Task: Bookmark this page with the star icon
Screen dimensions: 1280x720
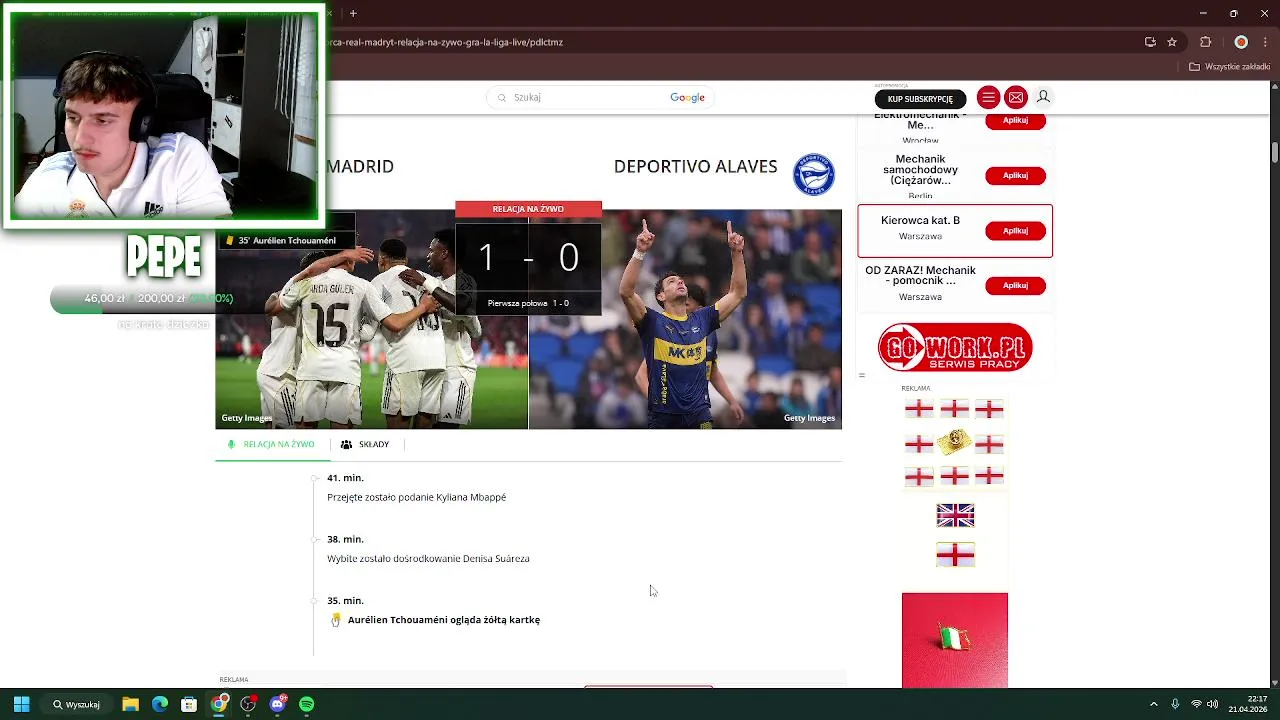Action: [x=1172, y=42]
